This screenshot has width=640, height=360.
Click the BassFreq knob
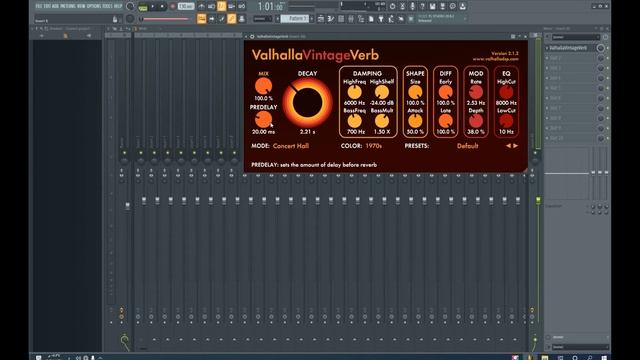pyautogui.click(x=354, y=121)
